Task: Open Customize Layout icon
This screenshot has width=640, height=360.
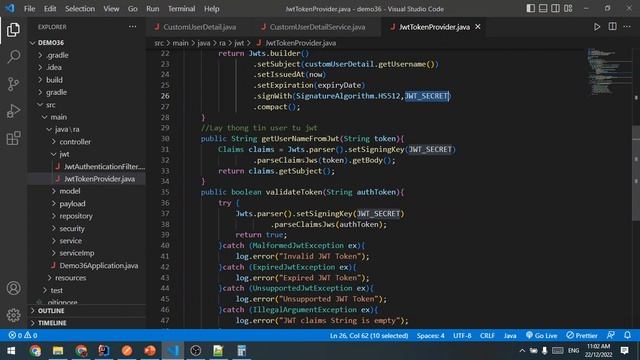Action: tap(568, 9)
